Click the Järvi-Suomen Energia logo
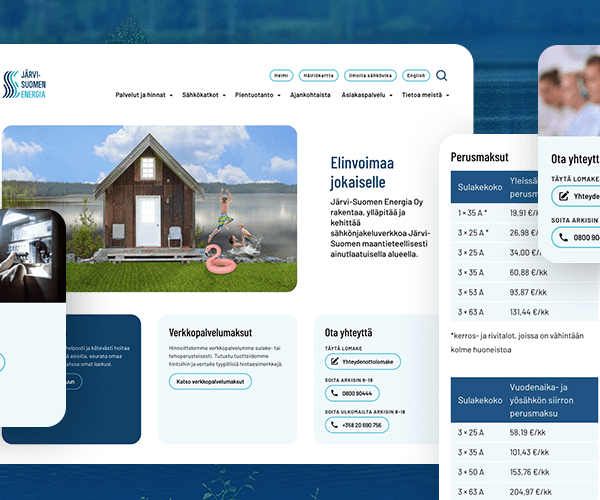The image size is (600, 500). coord(24,84)
